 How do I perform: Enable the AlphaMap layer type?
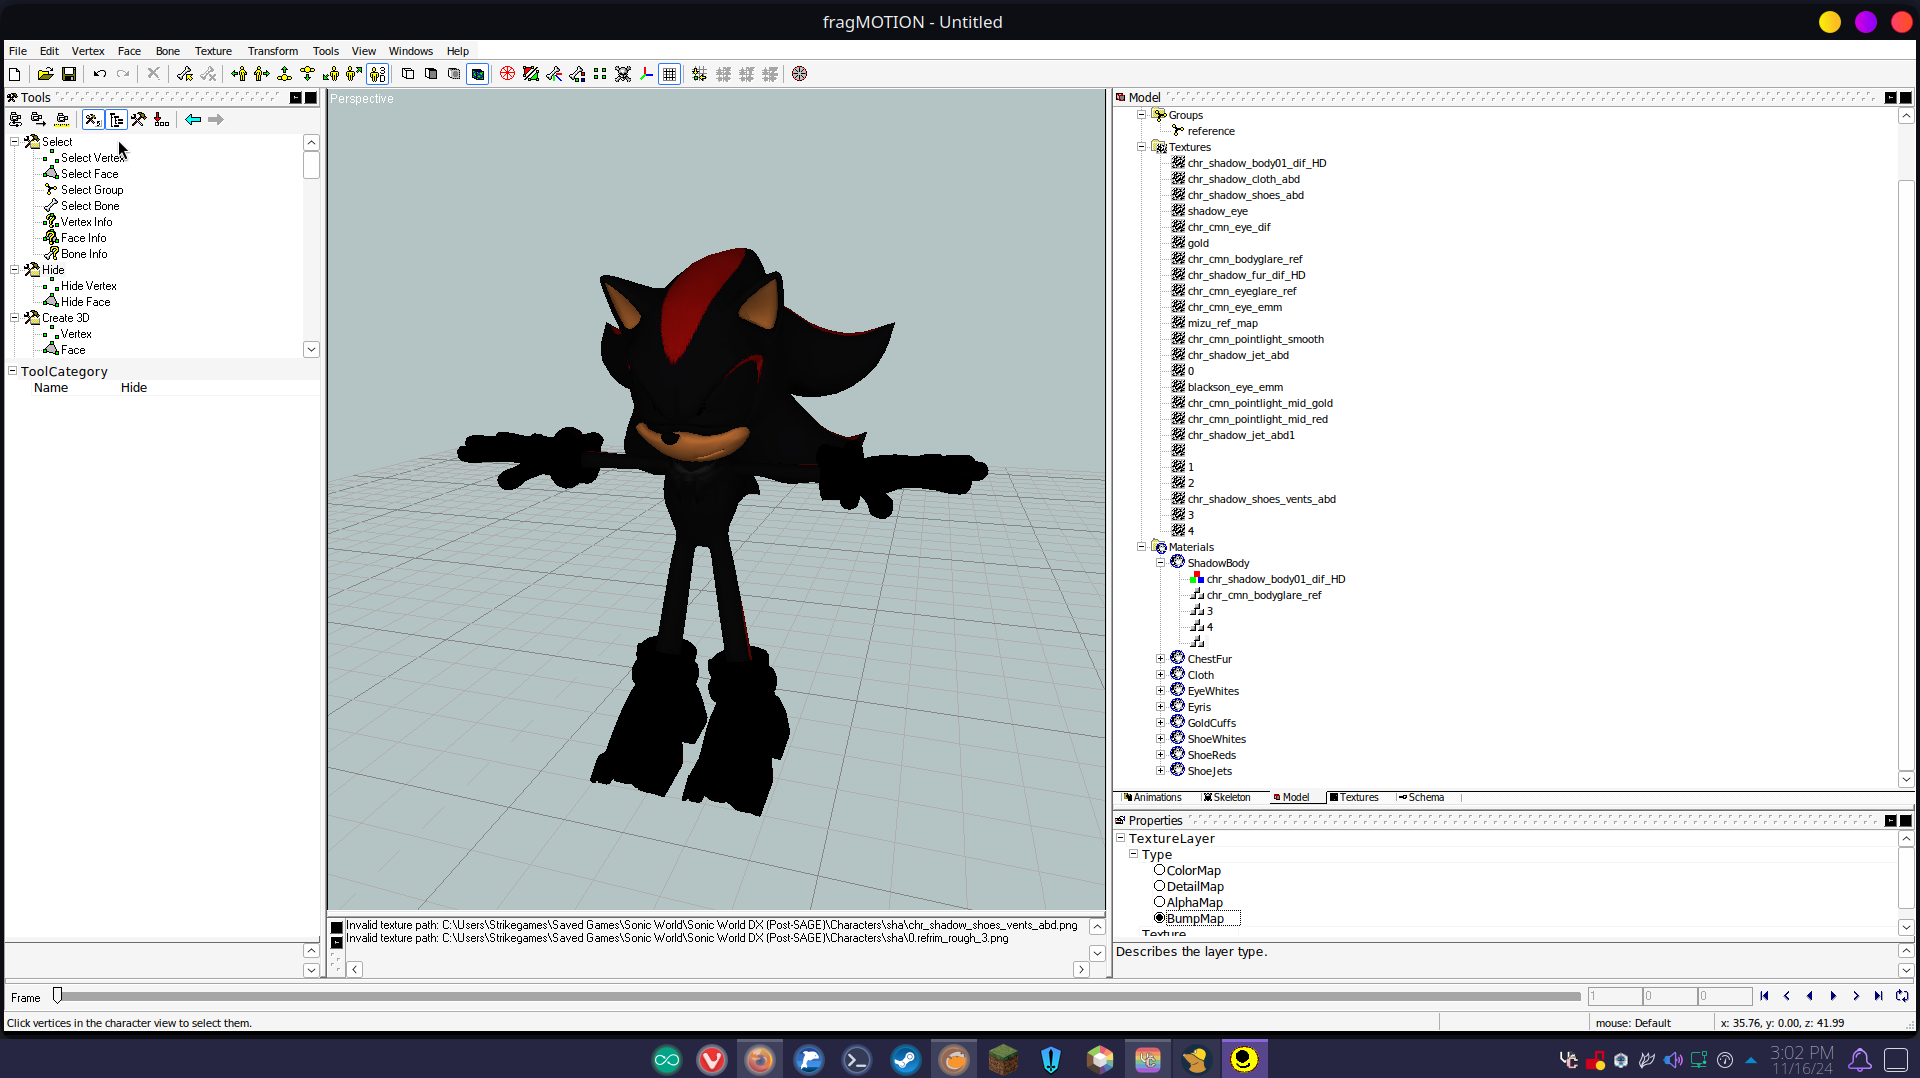click(x=1159, y=902)
